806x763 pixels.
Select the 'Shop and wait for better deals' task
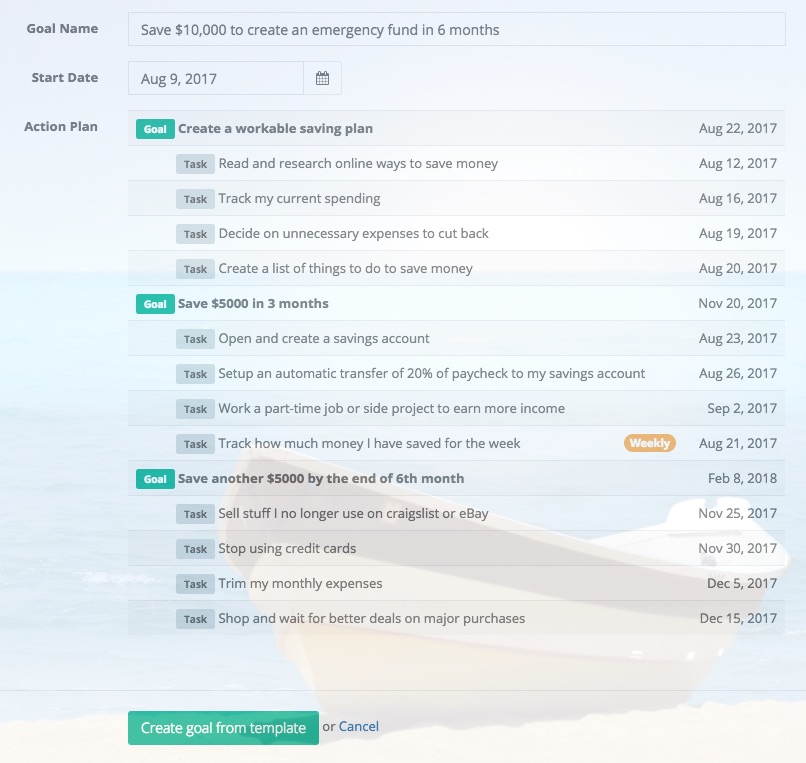click(x=371, y=619)
